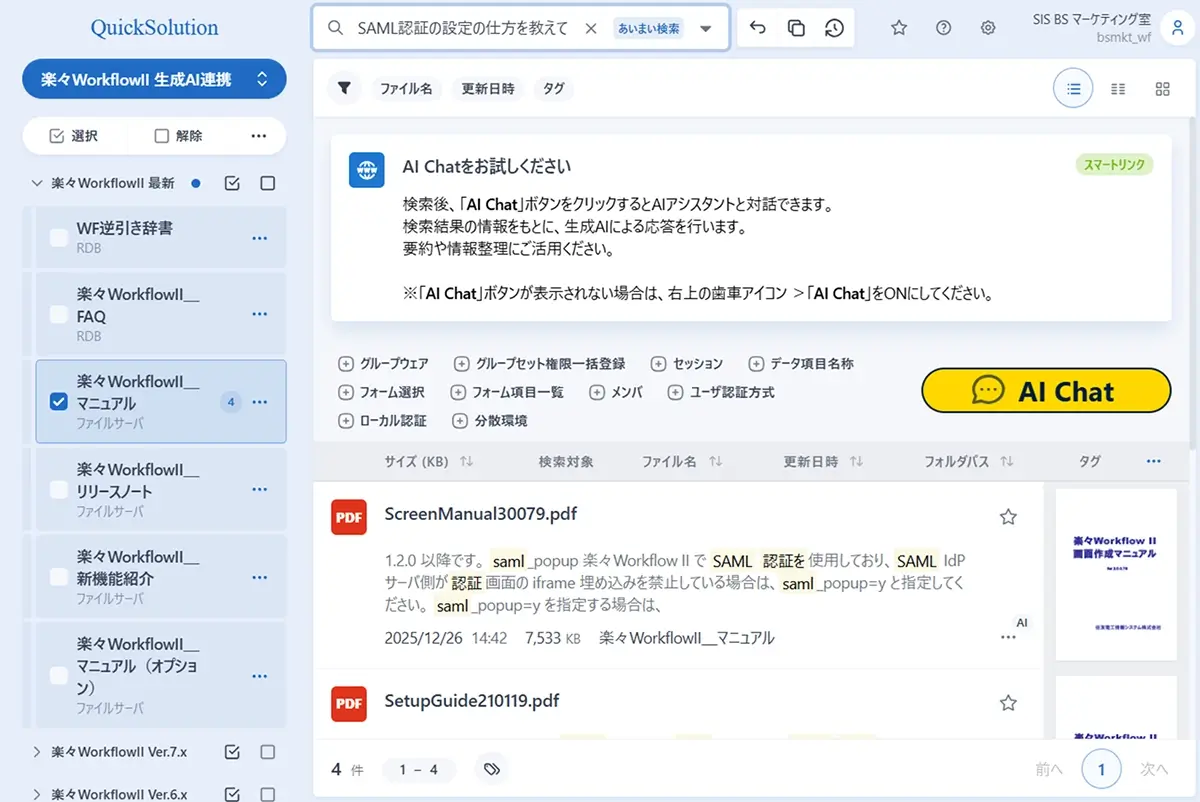Click the 更新日時 filter chip

[x=488, y=89]
